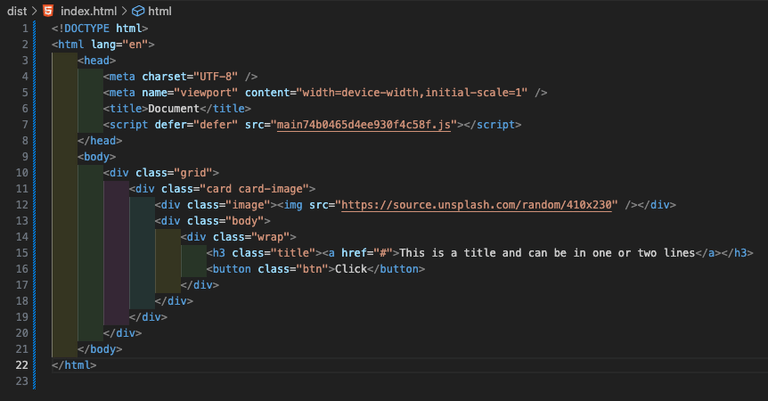Click line number 22 in the gutter
The width and height of the screenshot is (768, 401).
pyautogui.click(x=22, y=365)
